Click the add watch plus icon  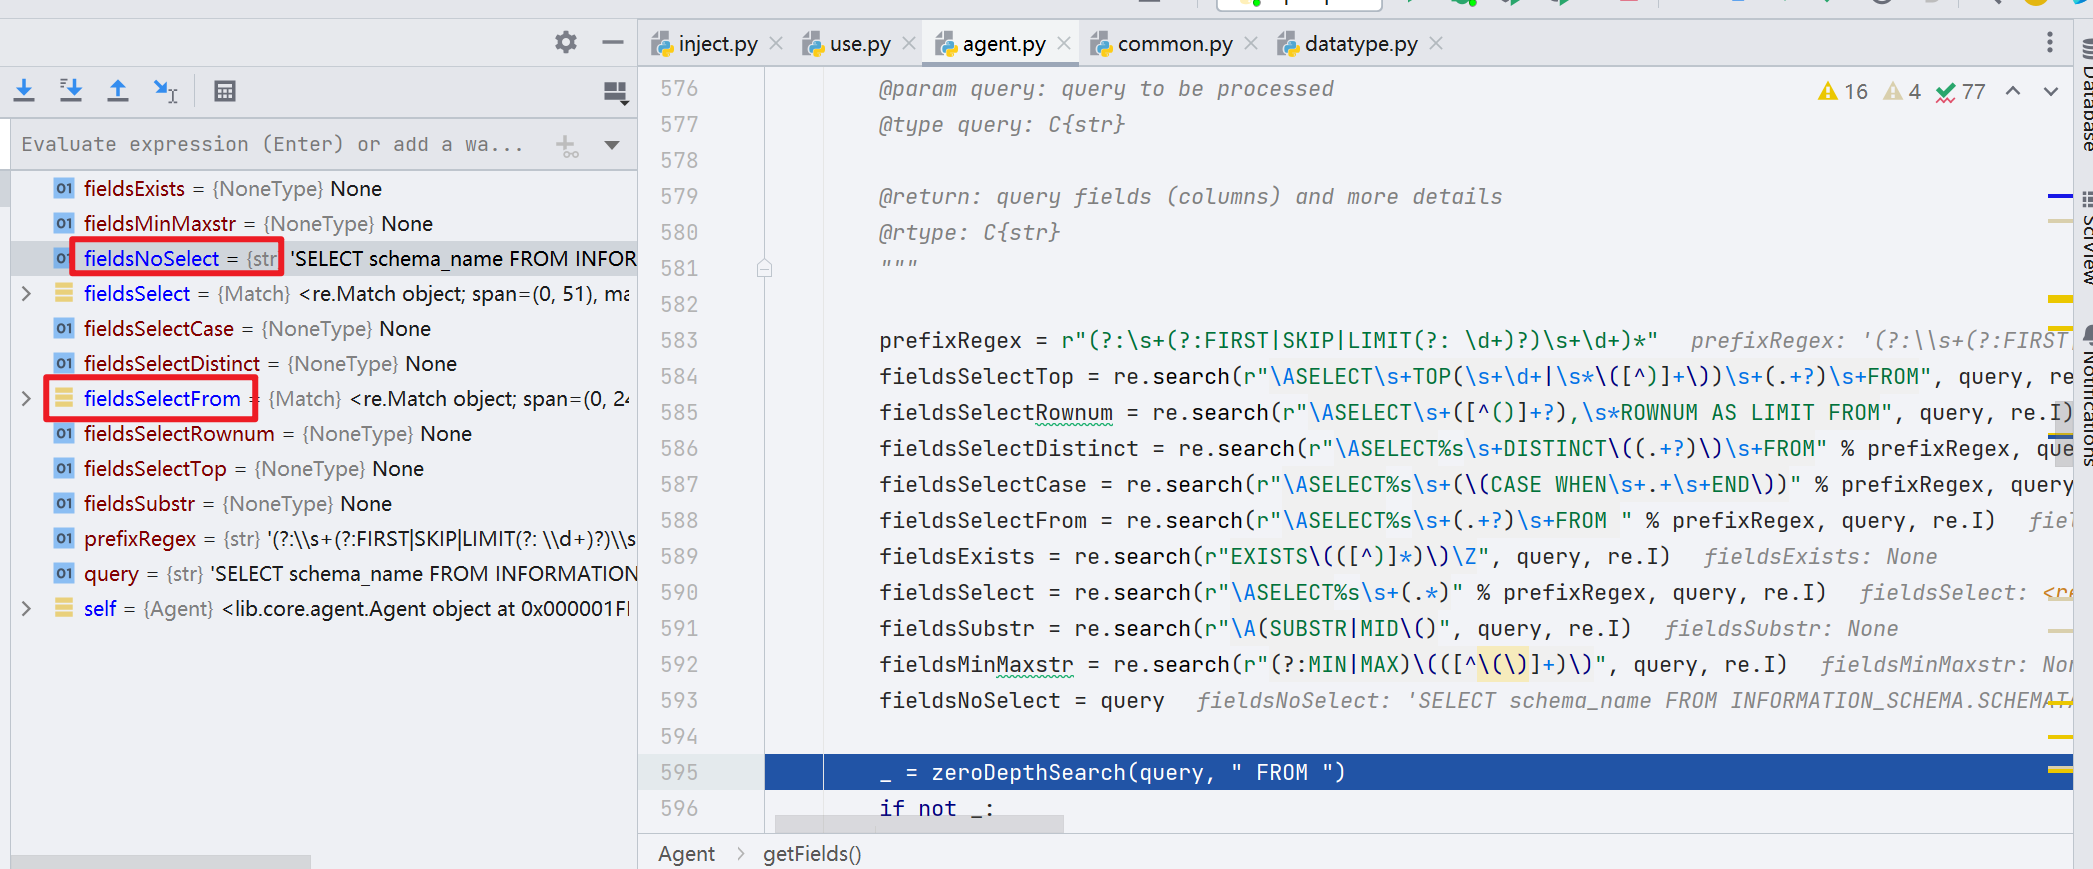click(x=567, y=145)
